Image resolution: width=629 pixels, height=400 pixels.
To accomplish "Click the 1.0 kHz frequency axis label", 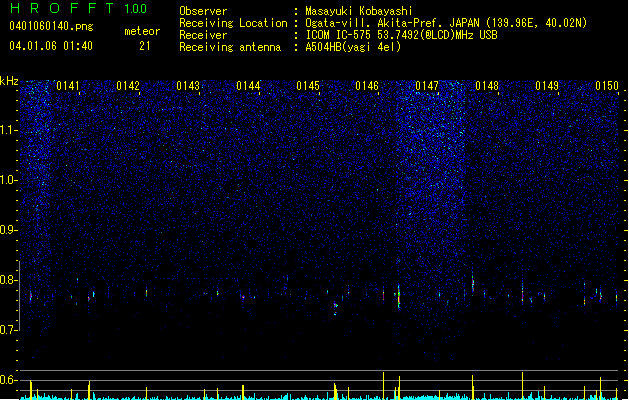I will click(x=8, y=180).
